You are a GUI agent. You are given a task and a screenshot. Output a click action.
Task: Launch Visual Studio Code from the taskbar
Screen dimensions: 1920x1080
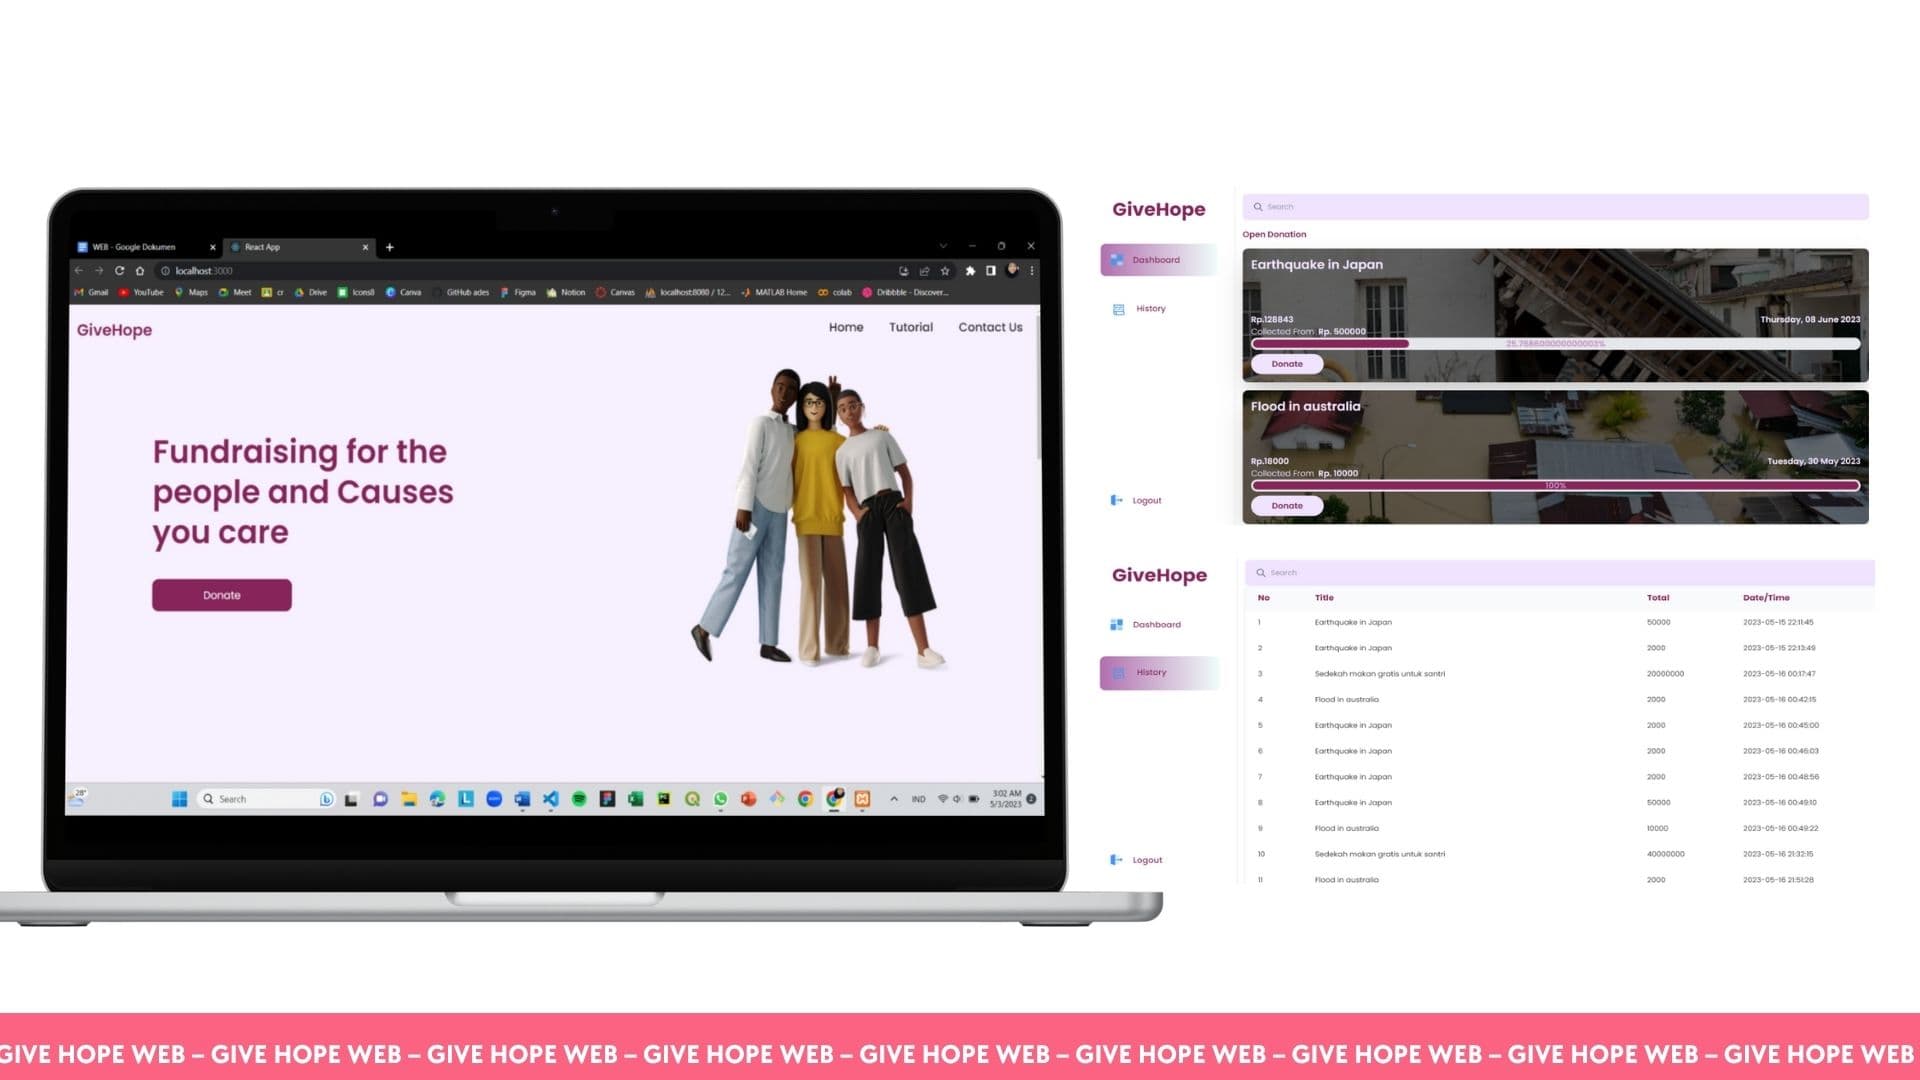coord(548,798)
